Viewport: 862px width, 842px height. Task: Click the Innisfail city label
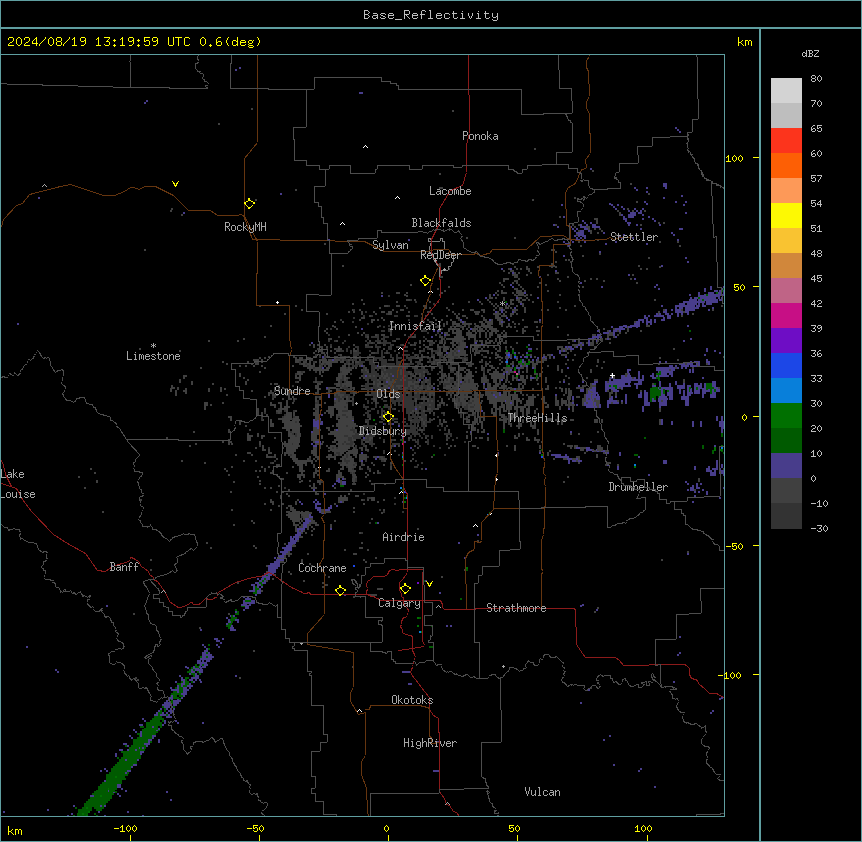click(x=415, y=326)
